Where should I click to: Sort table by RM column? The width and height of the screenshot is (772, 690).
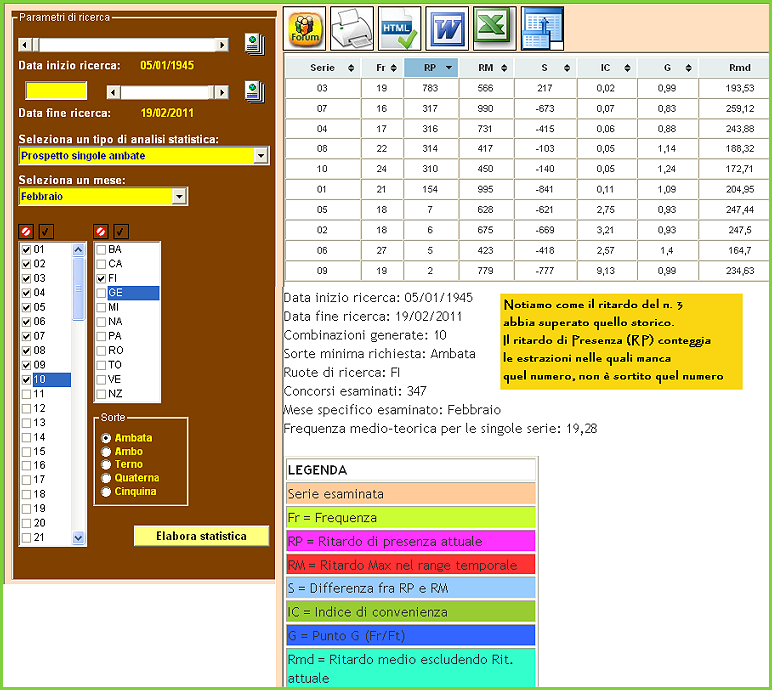coord(486,68)
